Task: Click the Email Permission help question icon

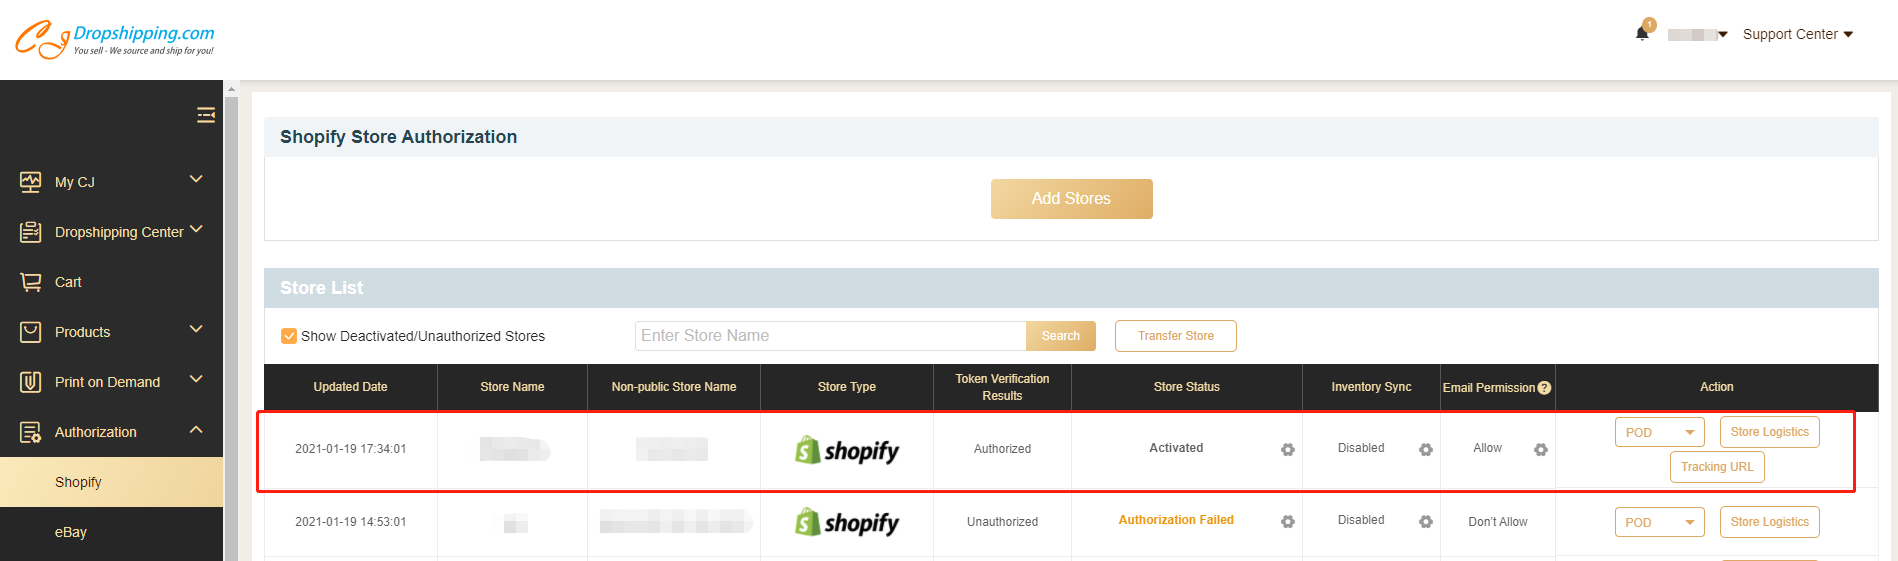Action: point(1544,388)
